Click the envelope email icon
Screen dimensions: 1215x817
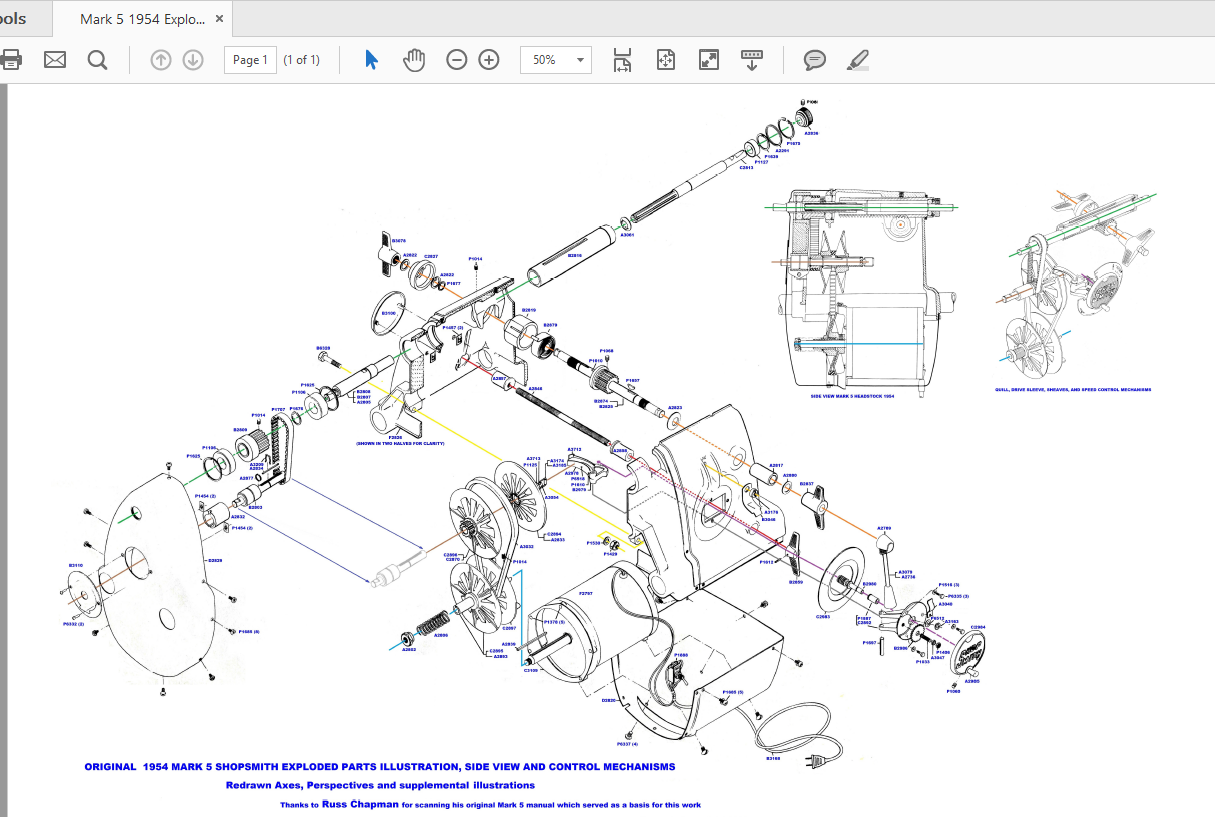tap(55, 60)
